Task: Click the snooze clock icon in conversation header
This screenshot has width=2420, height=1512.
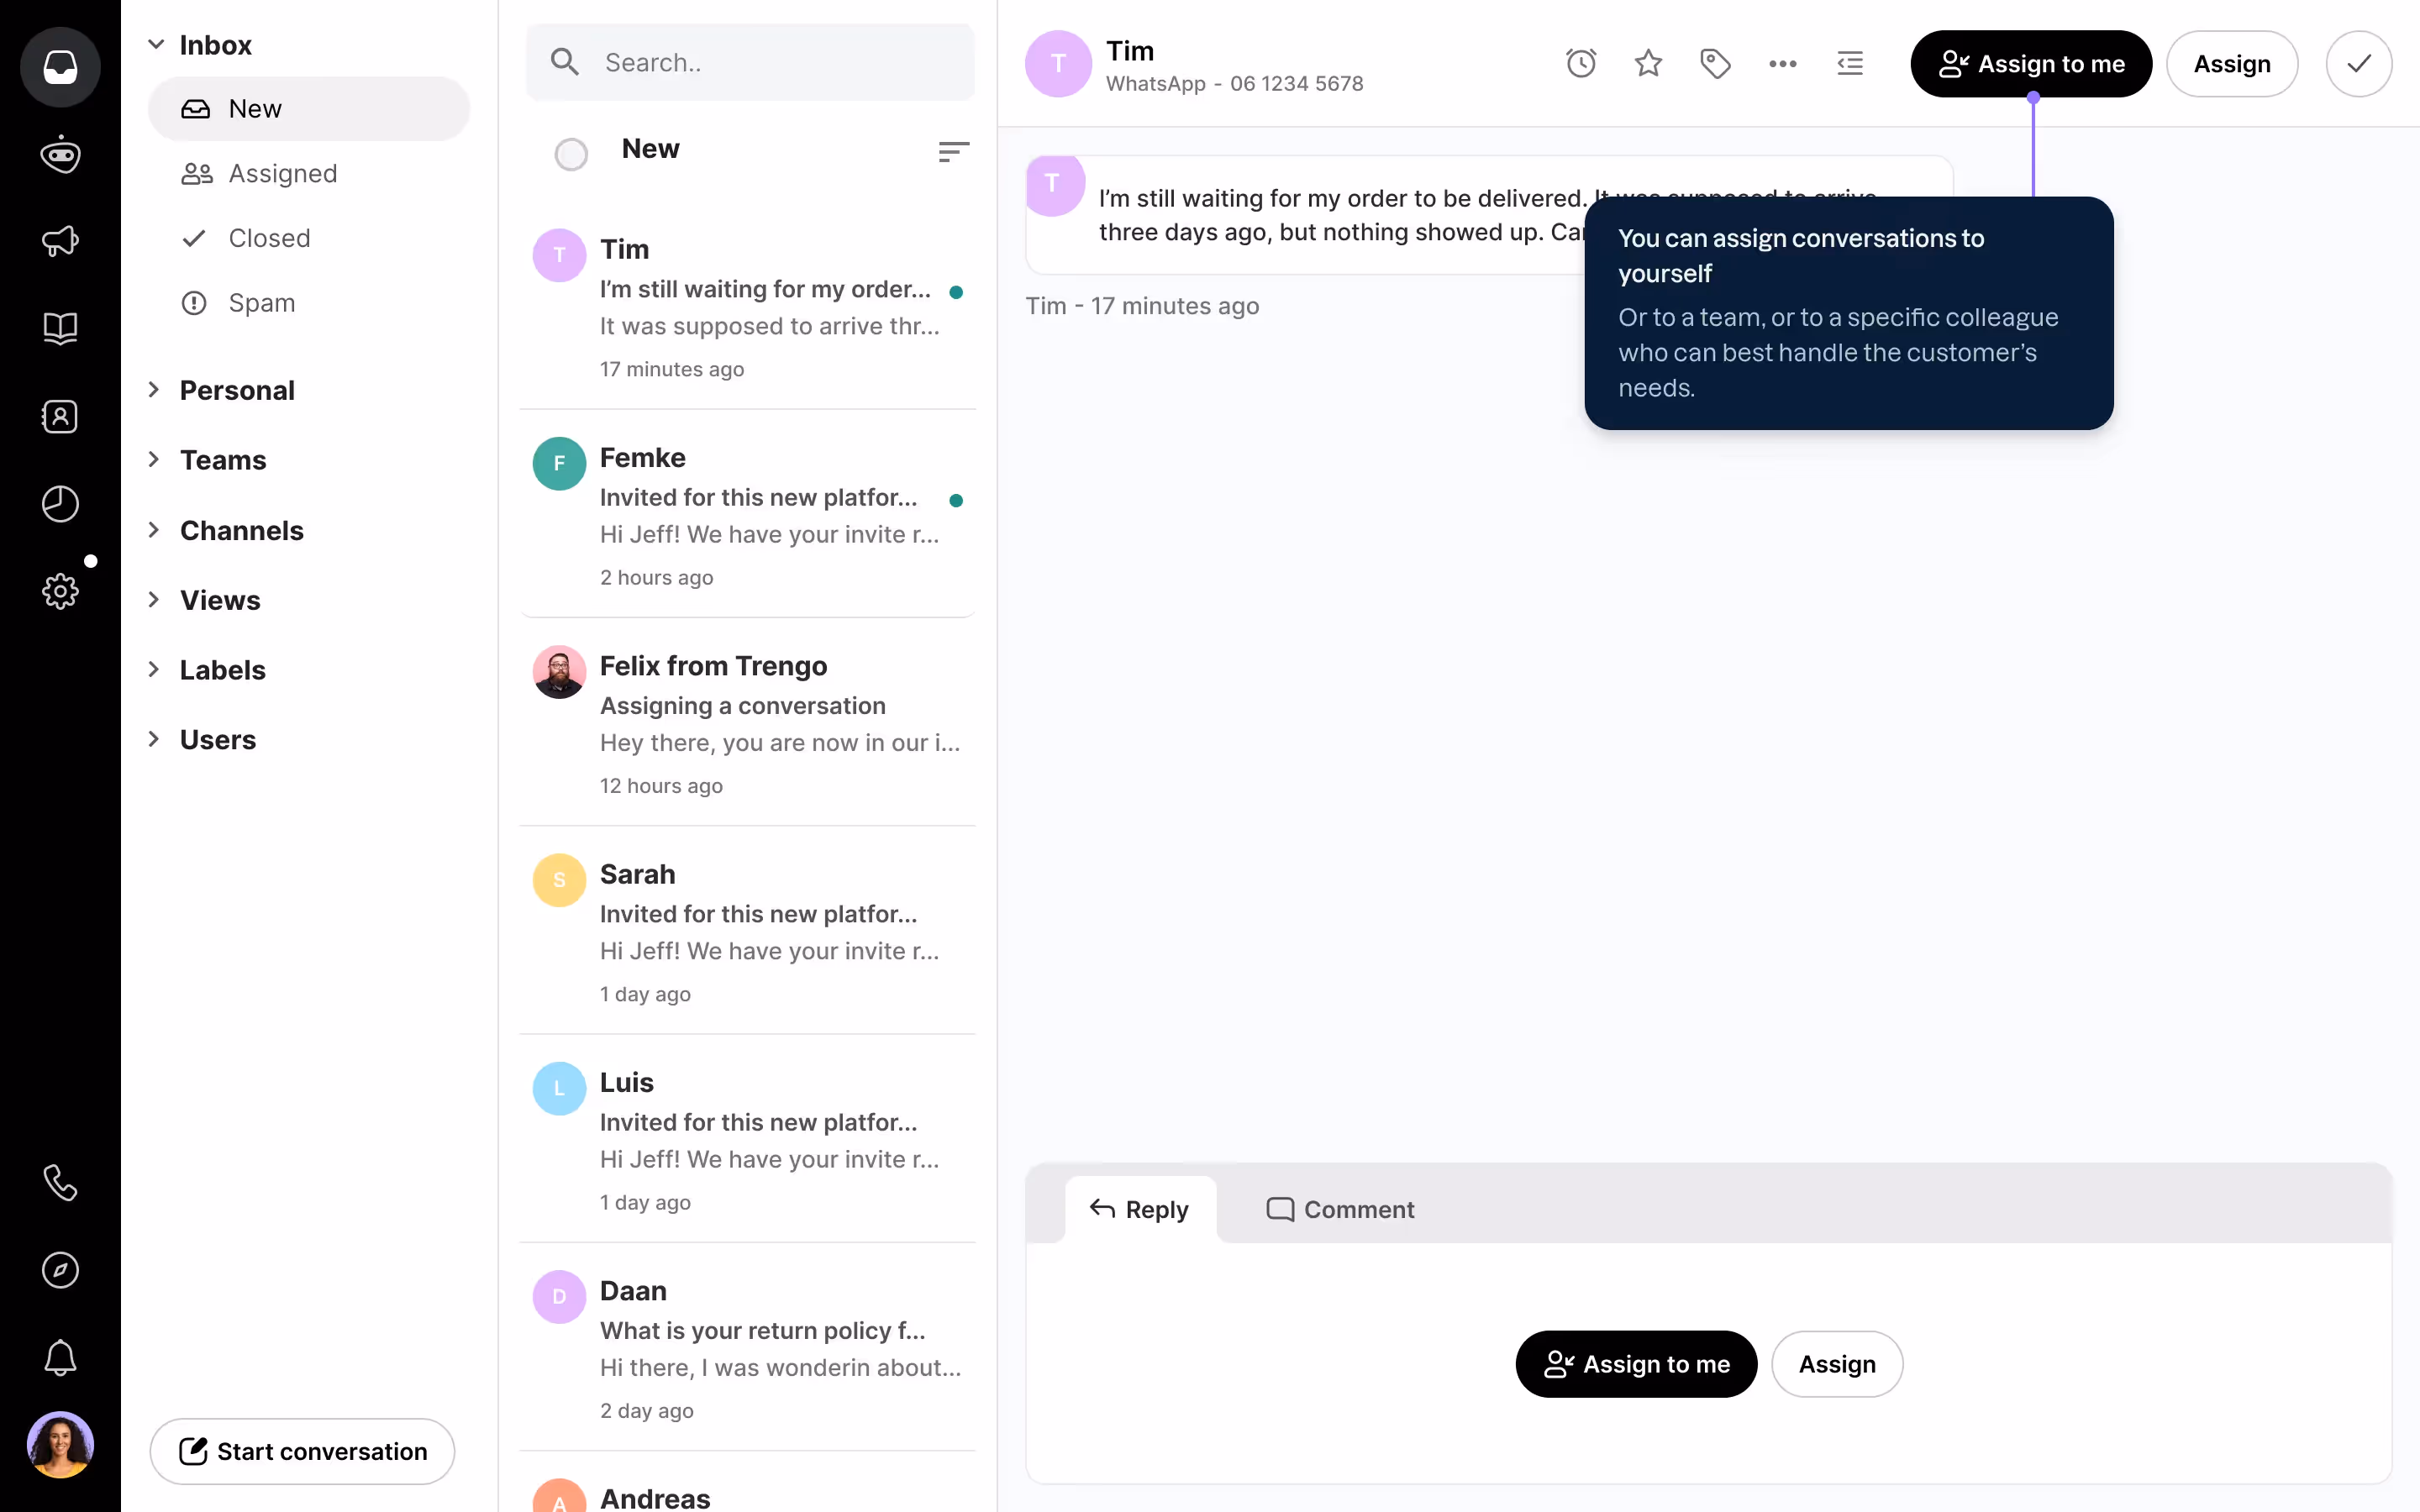Action: click(1581, 64)
